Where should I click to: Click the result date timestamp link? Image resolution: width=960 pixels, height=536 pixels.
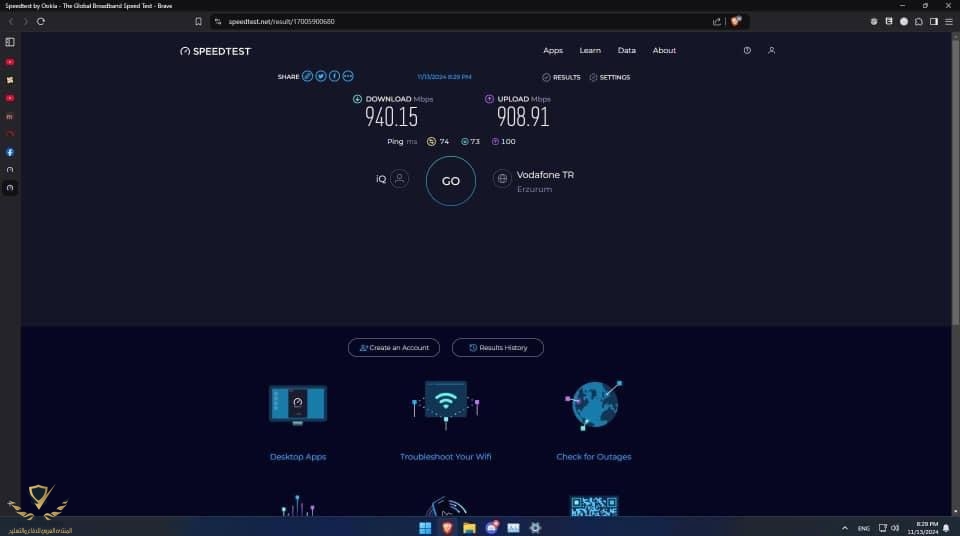(444, 77)
